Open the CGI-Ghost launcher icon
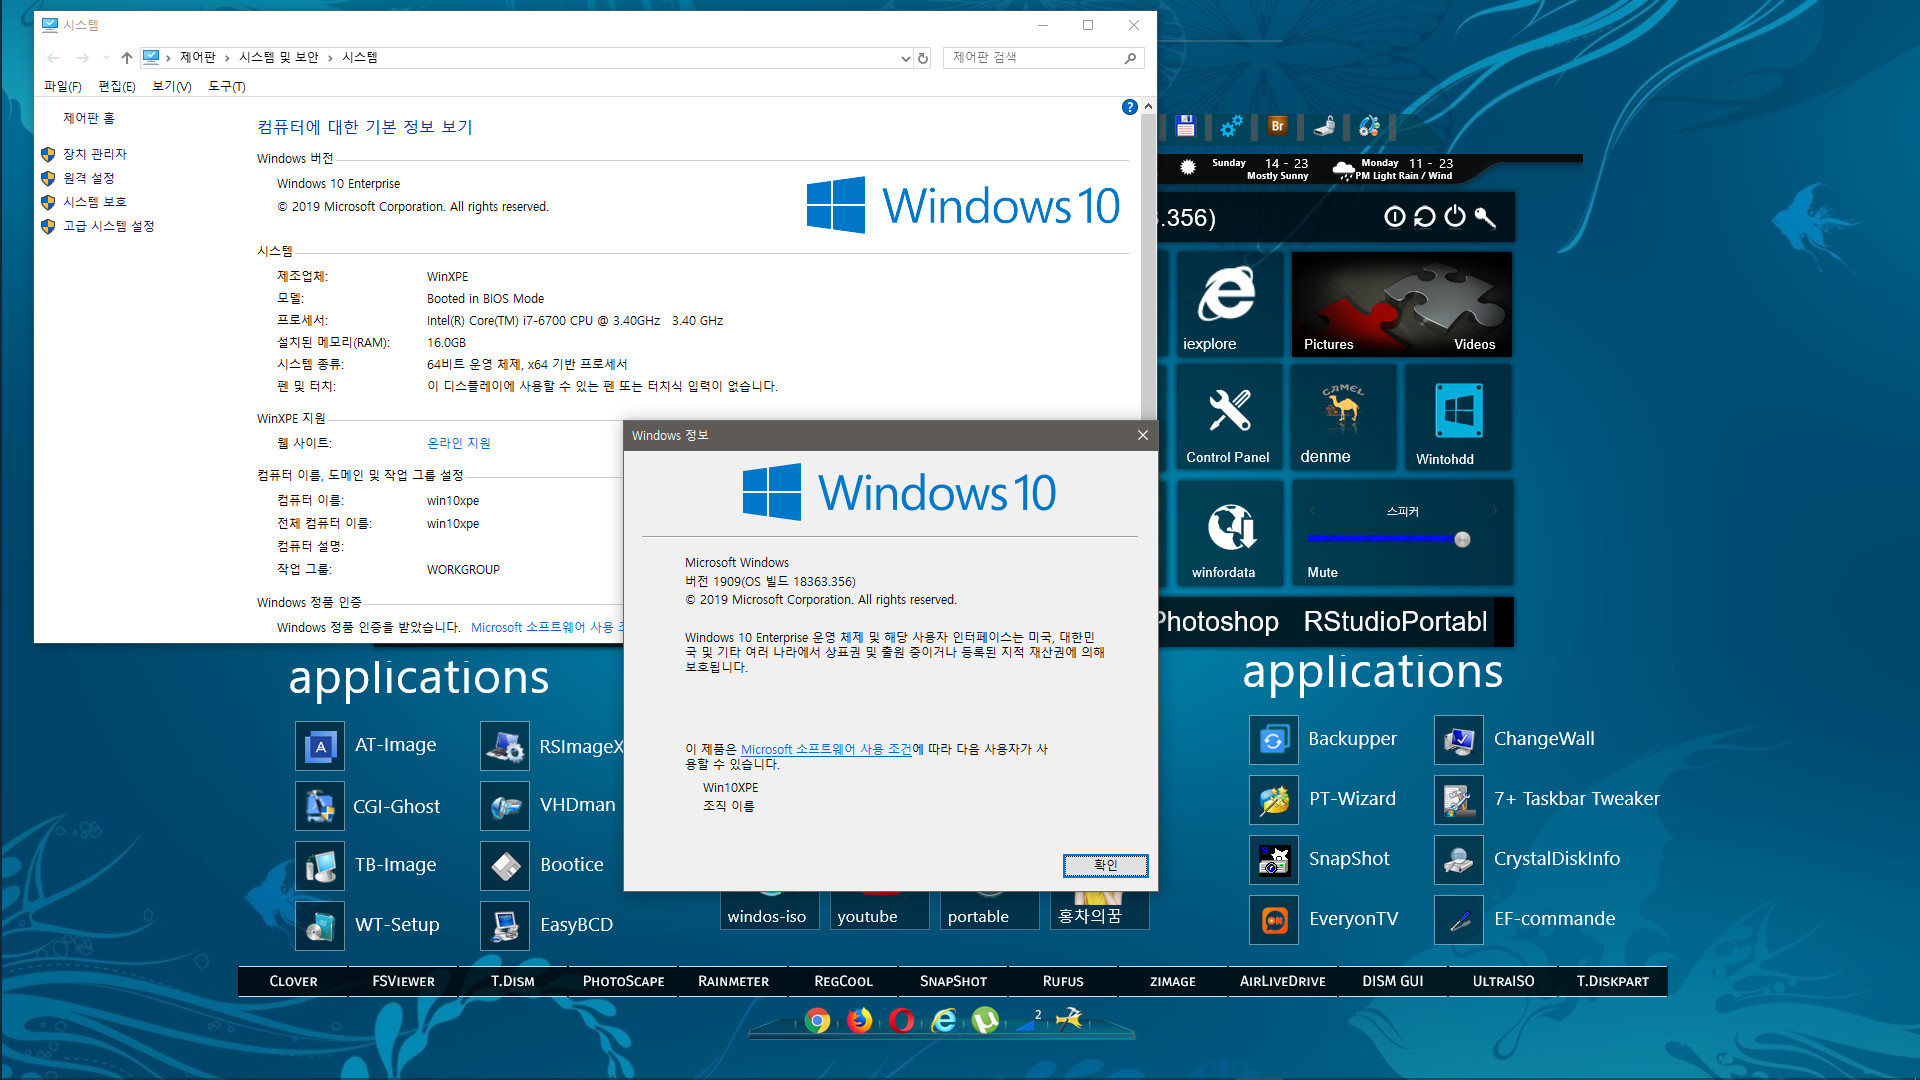Viewport: 1920px width, 1080px height. (320, 806)
